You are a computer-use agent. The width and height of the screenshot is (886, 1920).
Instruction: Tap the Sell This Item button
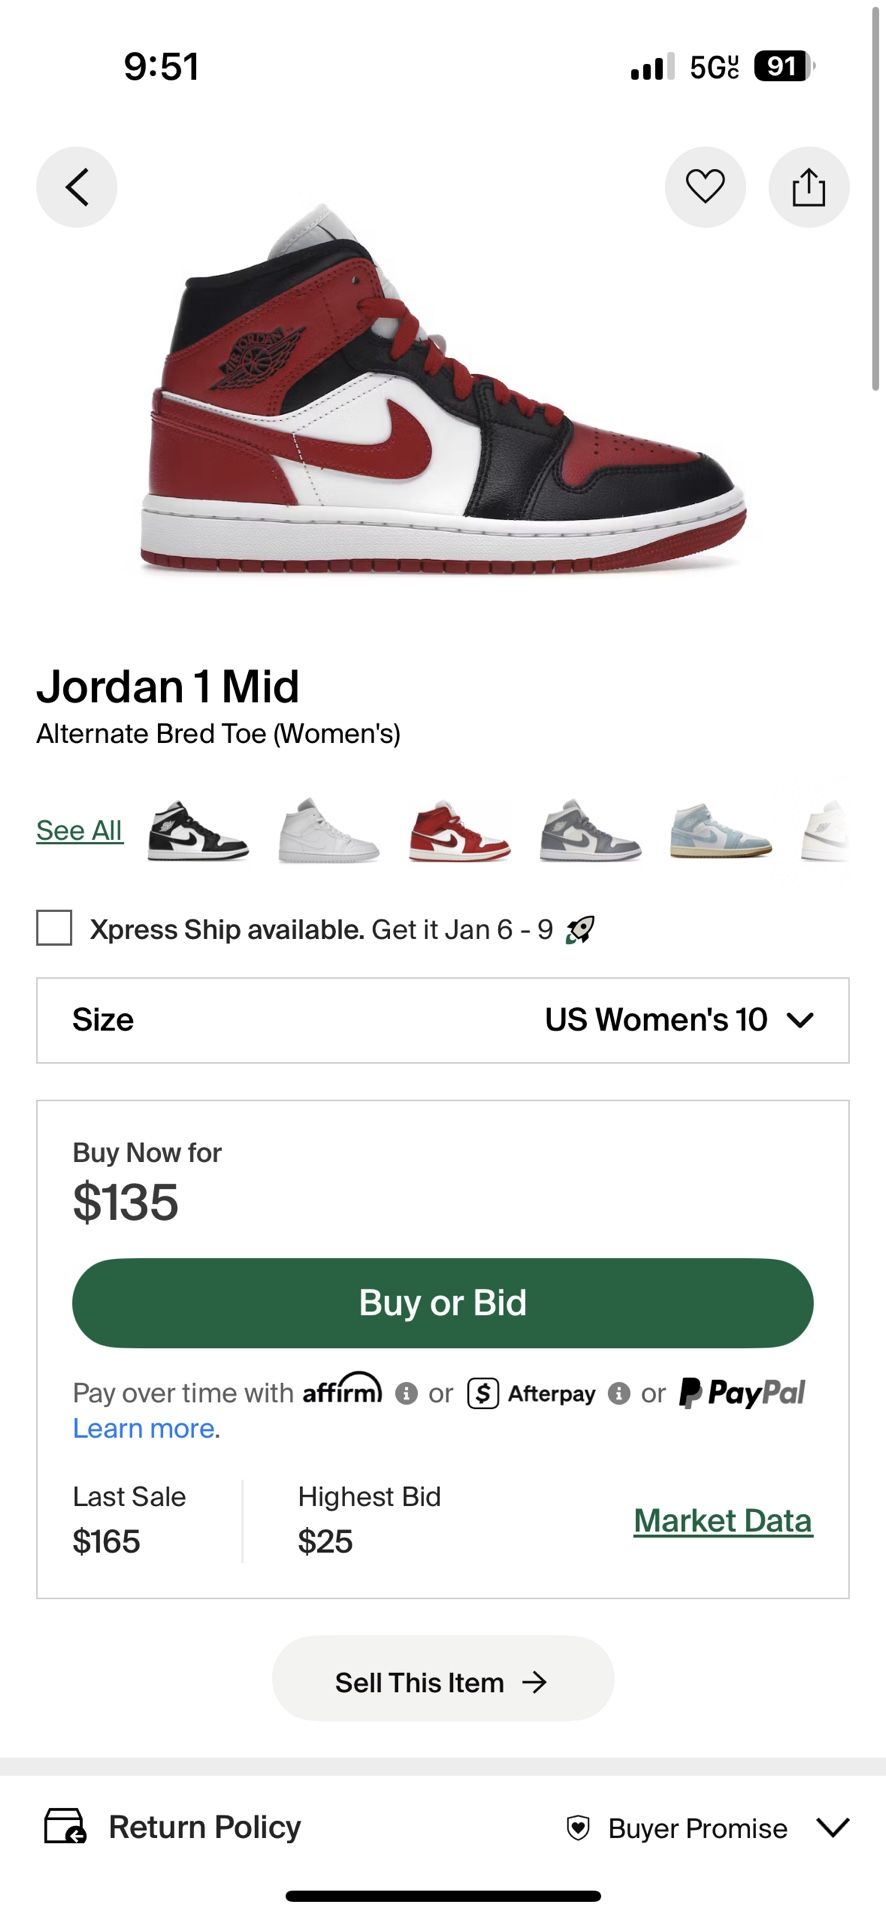442,1682
